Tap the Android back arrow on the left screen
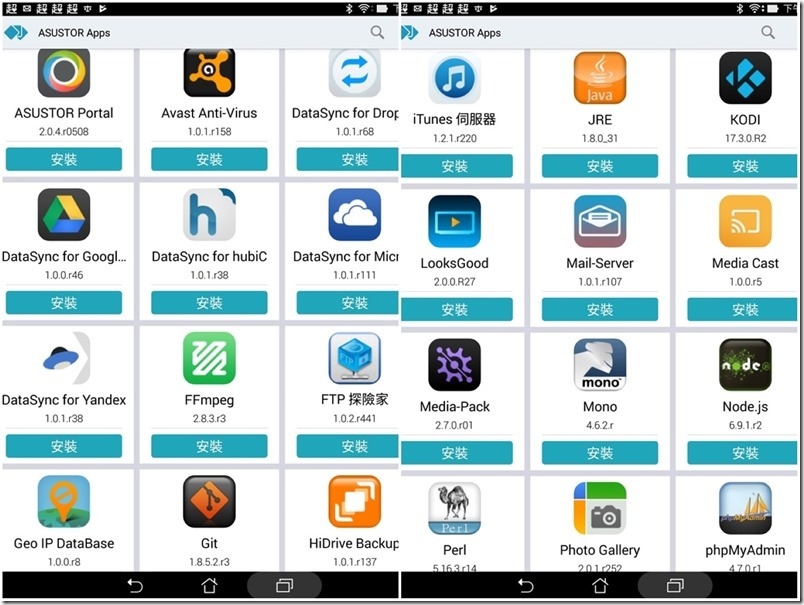The image size is (804, 605). [x=135, y=585]
